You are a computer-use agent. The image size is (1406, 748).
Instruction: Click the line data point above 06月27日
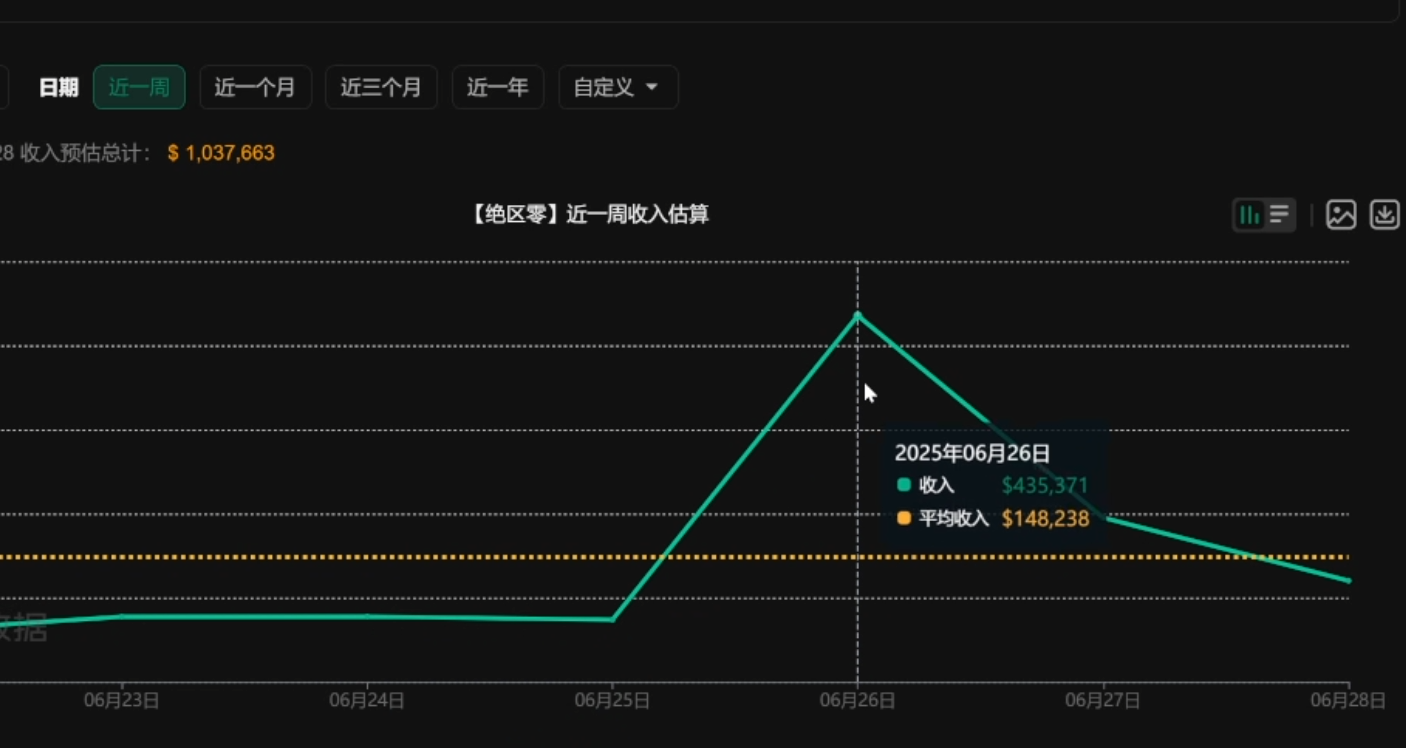click(x=1103, y=517)
